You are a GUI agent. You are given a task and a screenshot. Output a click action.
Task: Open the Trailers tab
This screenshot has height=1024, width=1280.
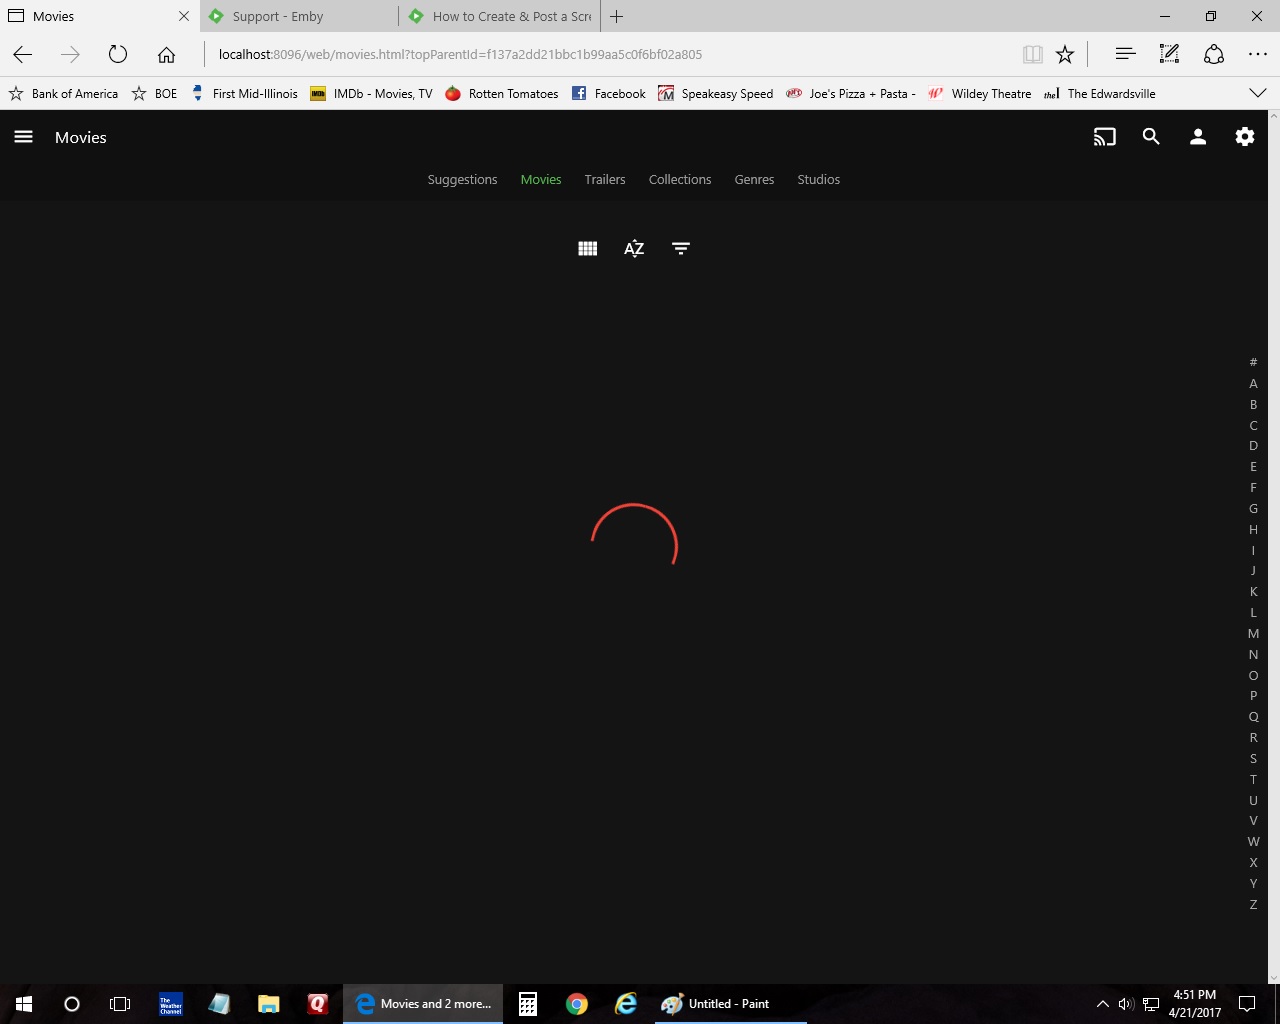coord(605,180)
